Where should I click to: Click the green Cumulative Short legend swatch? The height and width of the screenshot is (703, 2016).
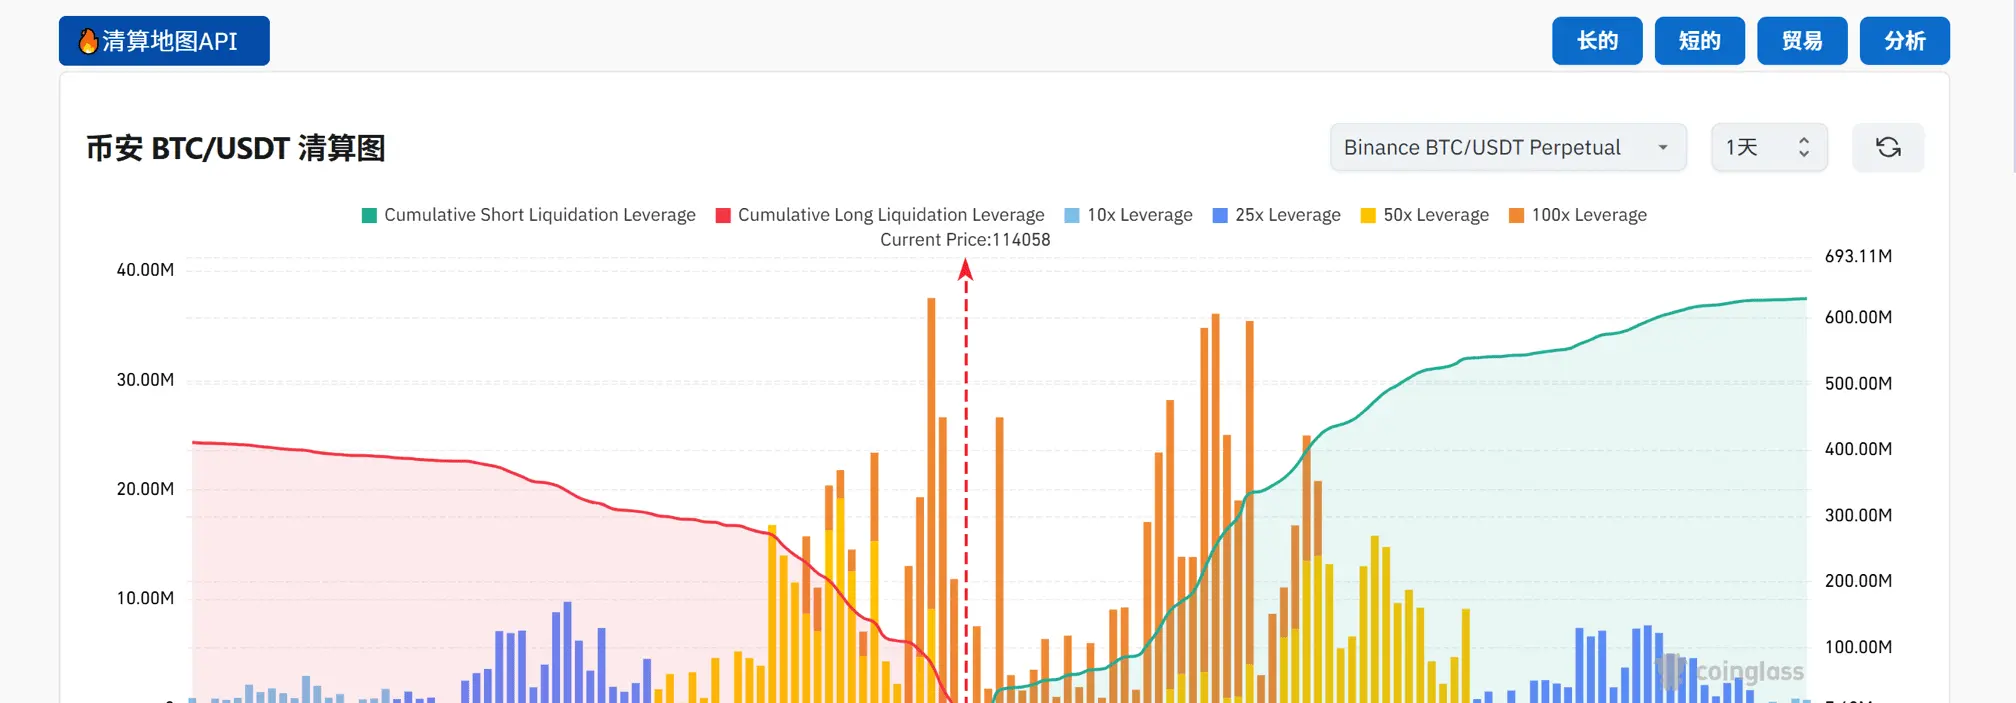(369, 215)
